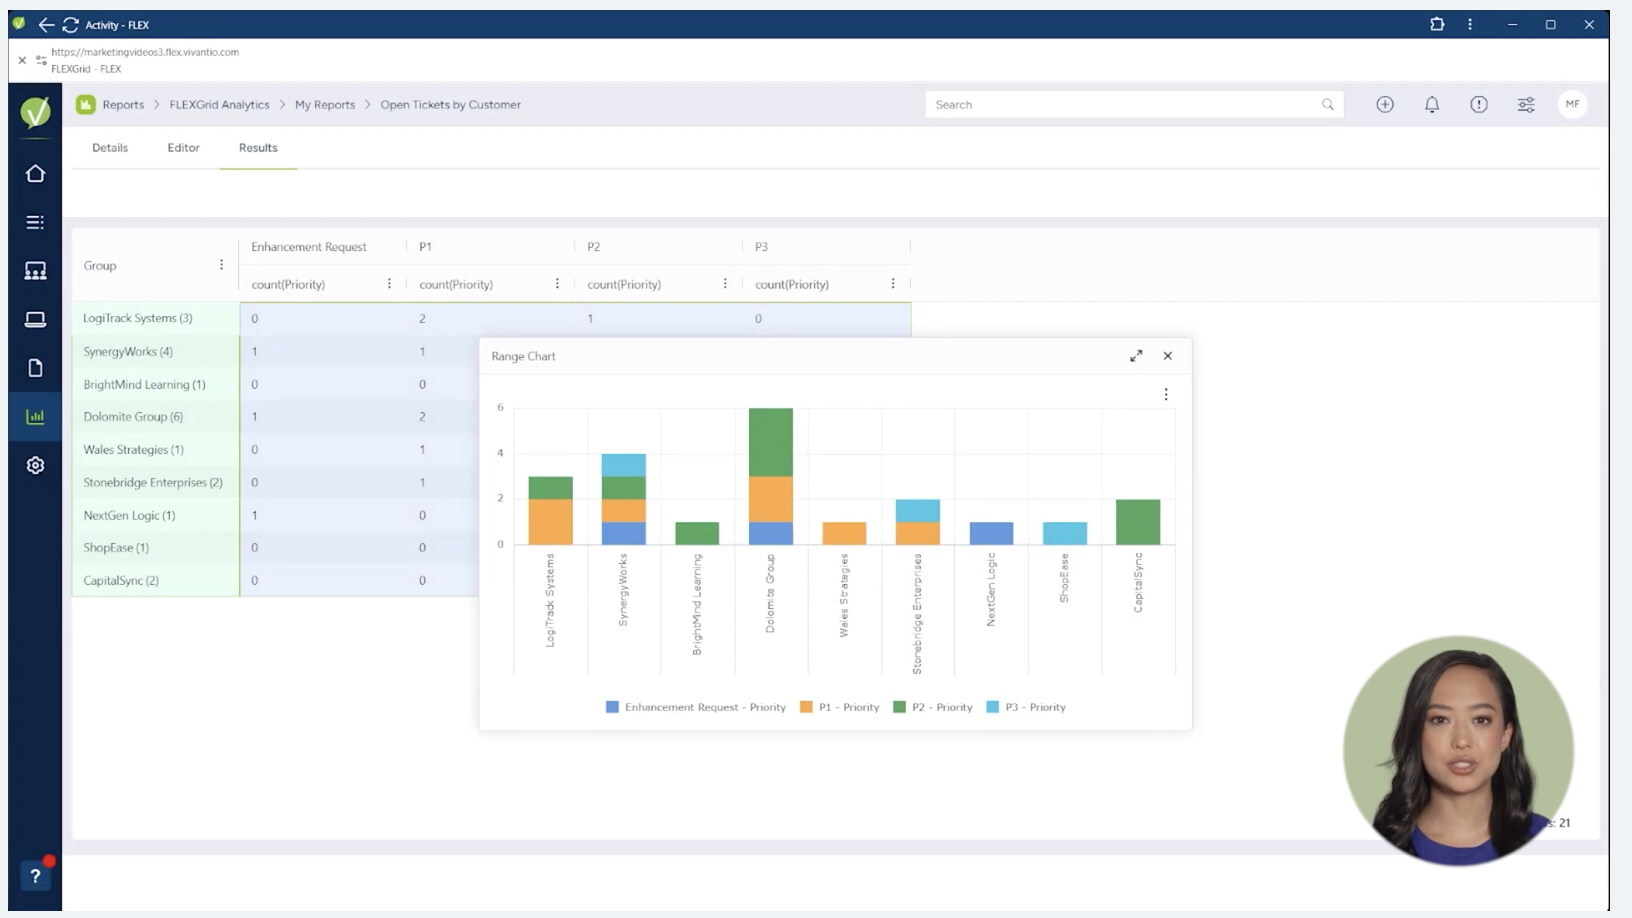Open the document sidebar icon
This screenshot has height=918, width=1632.
[35, 368]
